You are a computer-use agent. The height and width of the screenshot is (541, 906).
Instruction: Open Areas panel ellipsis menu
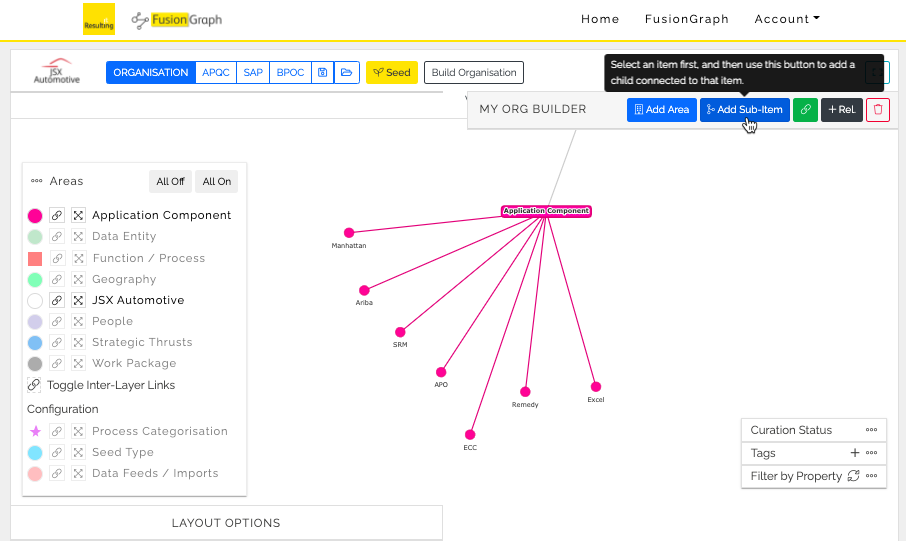(36, 181)
